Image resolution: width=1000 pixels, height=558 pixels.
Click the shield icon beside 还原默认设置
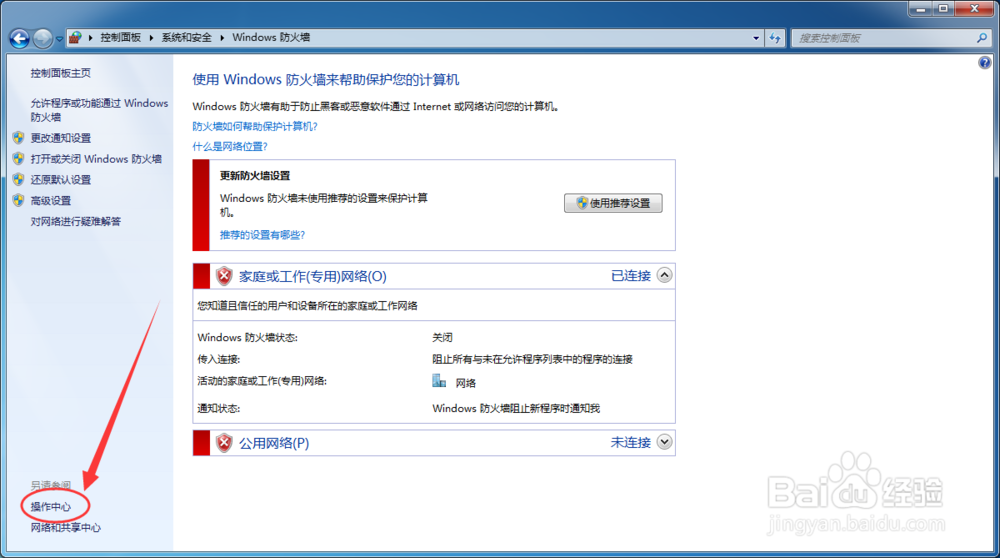18,180
